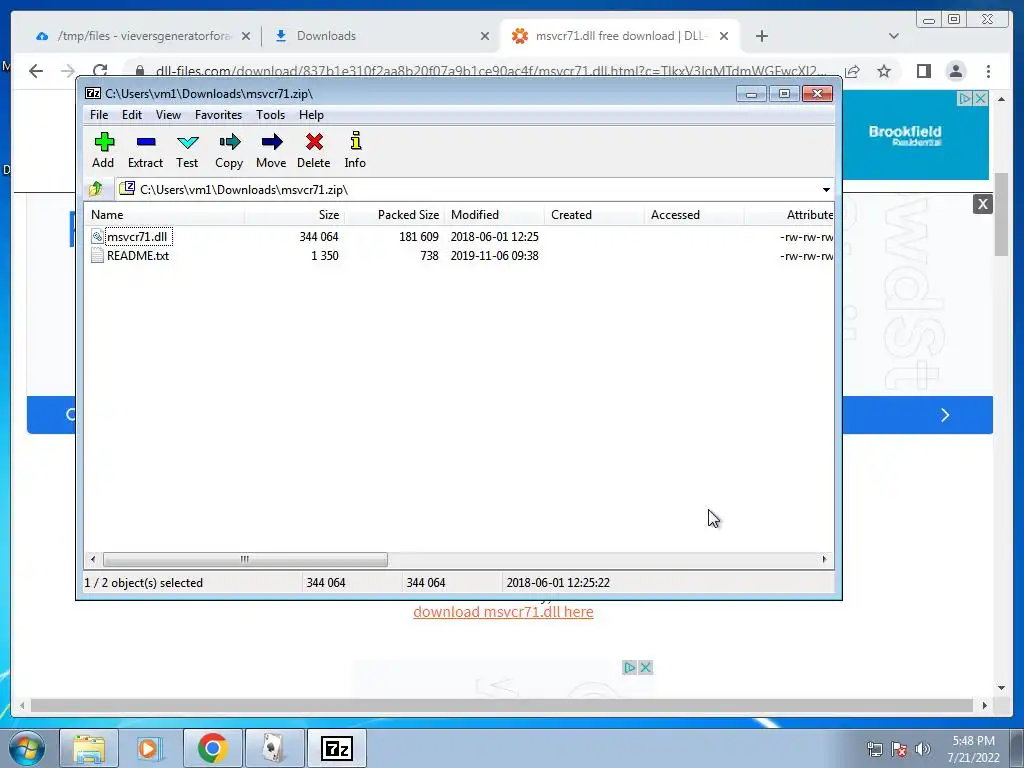The height and width of the screenshot is (768, 1024).
Task: Open Action Center flag tray icon
Action: click(x=899, y=749)
